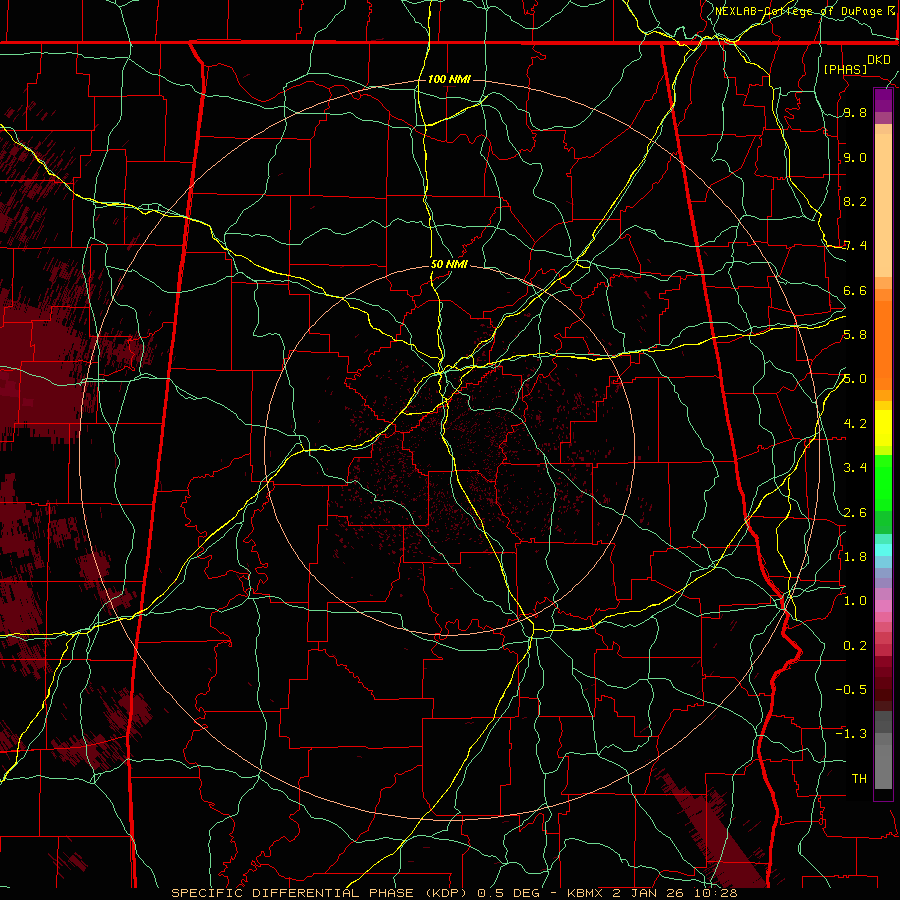Viewport: 900px width, 900px height.
Task: Select the 1.0 value on the color scale
Action: pyautogui.click(x=855, y=601)
